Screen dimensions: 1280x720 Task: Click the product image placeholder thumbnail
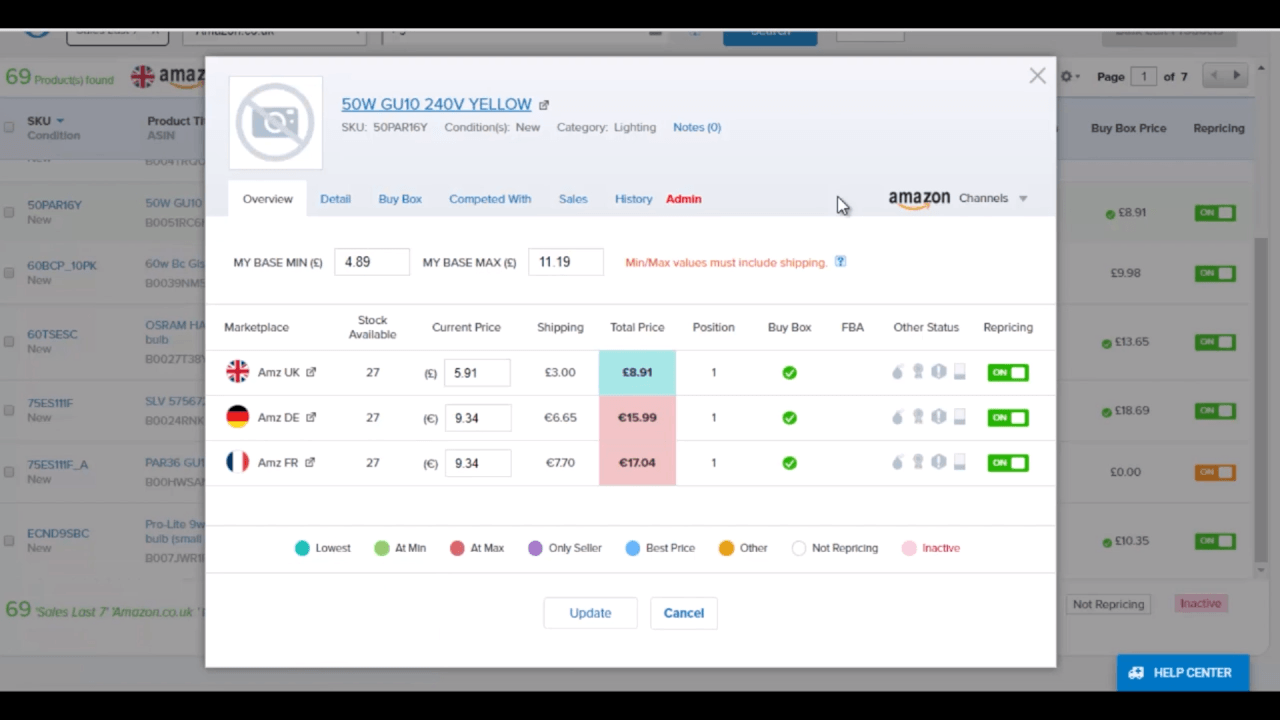click(275, 122)
